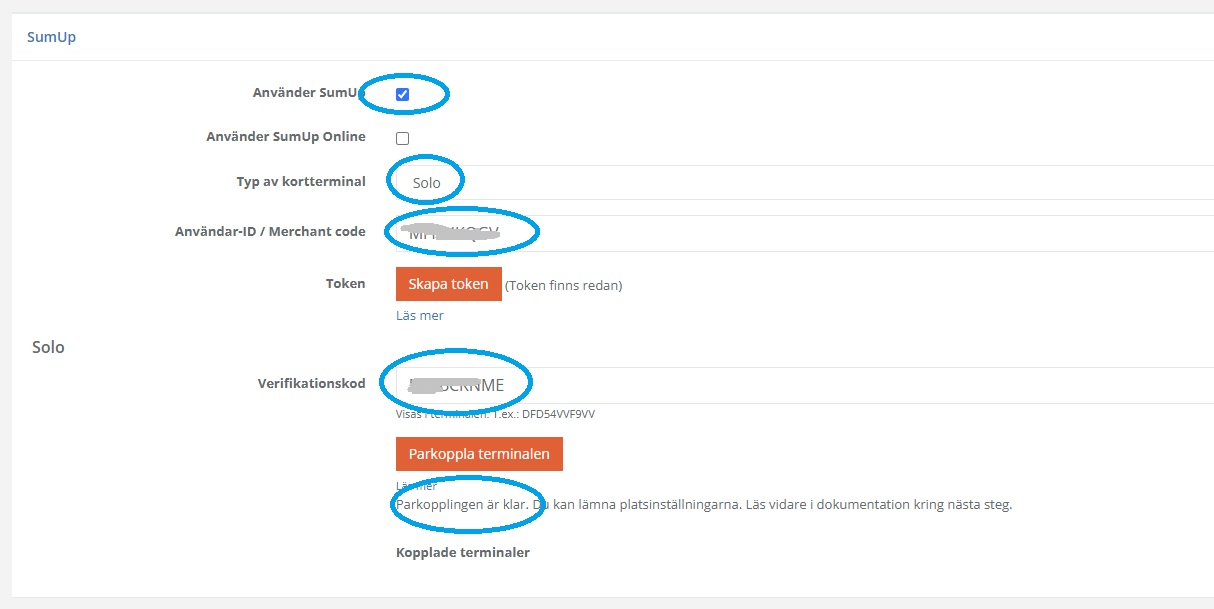The width and height of the screenshot is (1214, 609).
Task: Click the Kopplade terminaler heading
Action: coord(463,552)
